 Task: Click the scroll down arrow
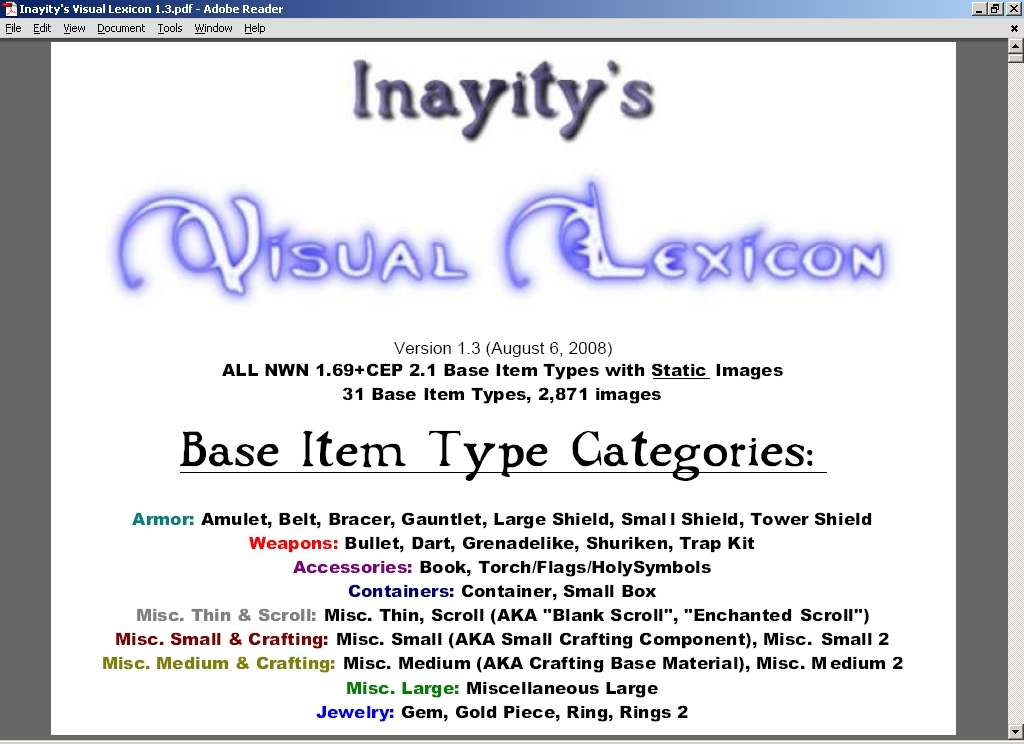point(1015,729)
